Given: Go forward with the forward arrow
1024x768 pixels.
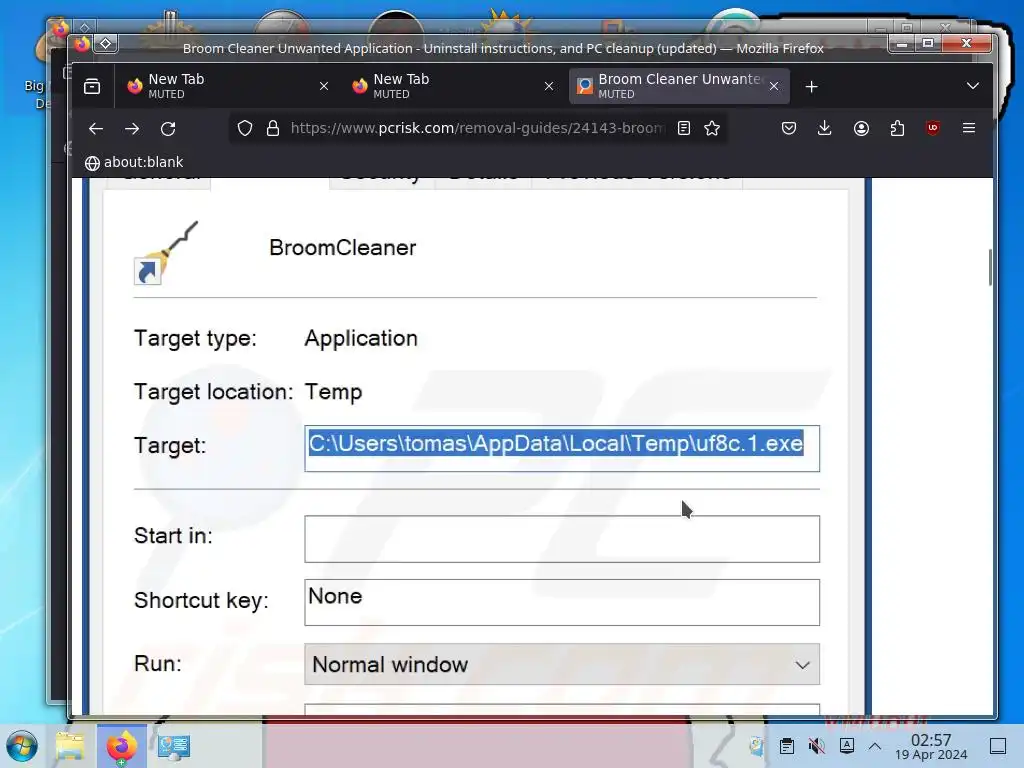Looking at the screenshot, I should (132, 129).
